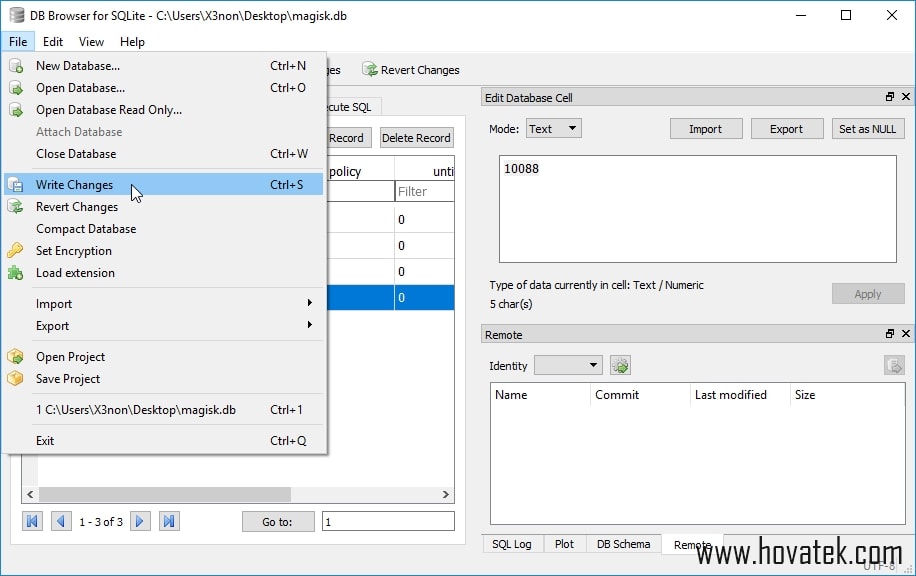Viewport: 916px width, 576px height.
Task: Open the View menu
Action: [x=91, y=41]
